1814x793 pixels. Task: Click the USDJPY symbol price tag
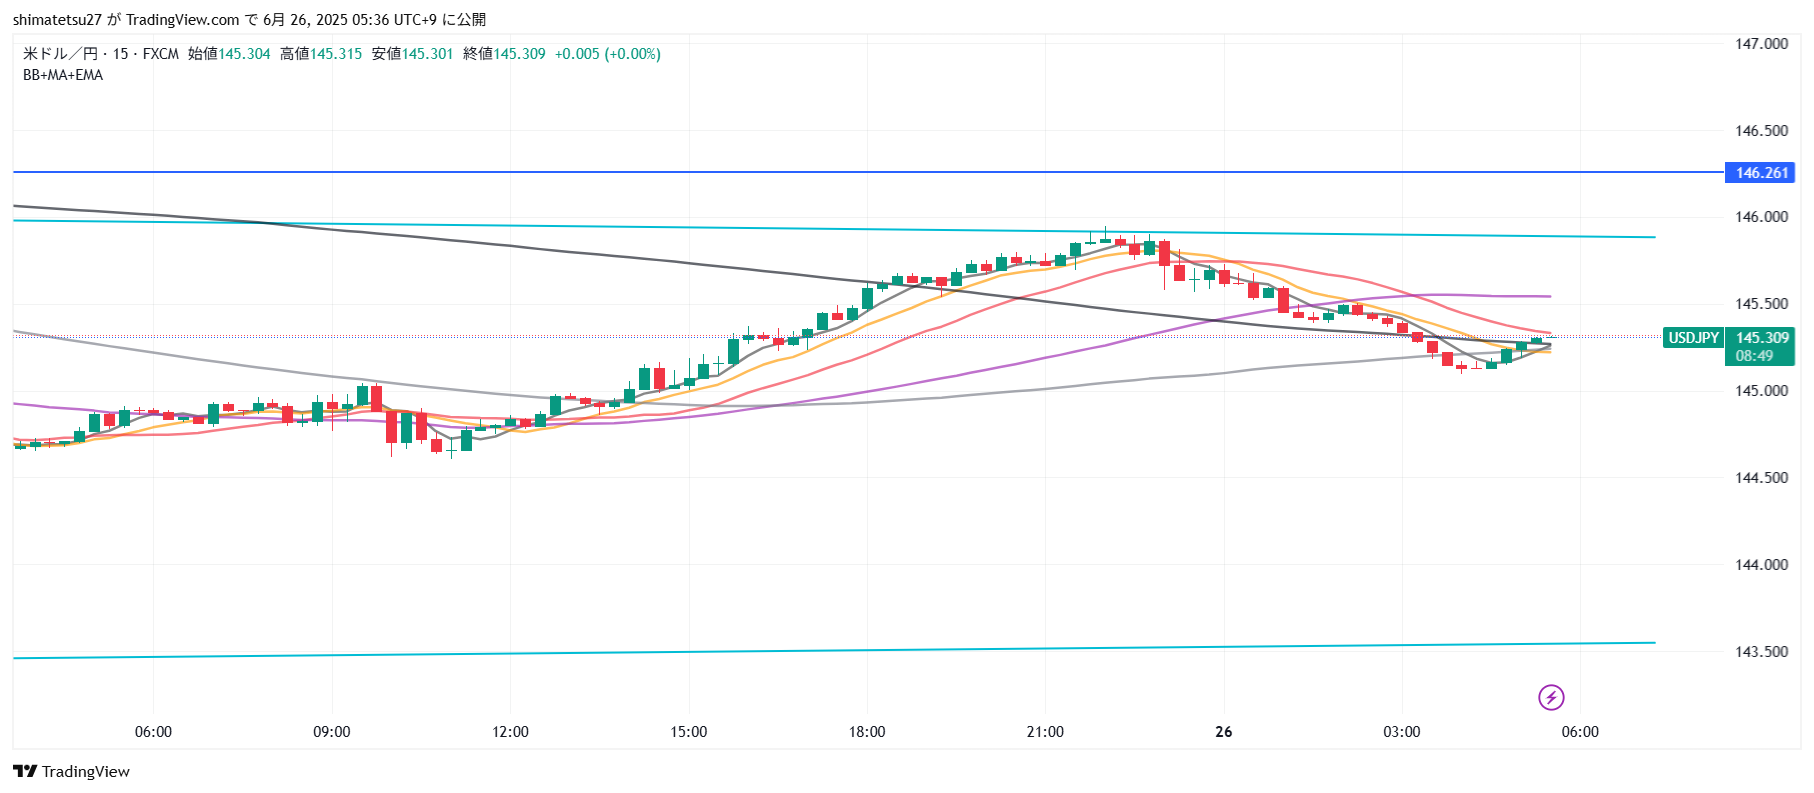[x=1693, y=338]
